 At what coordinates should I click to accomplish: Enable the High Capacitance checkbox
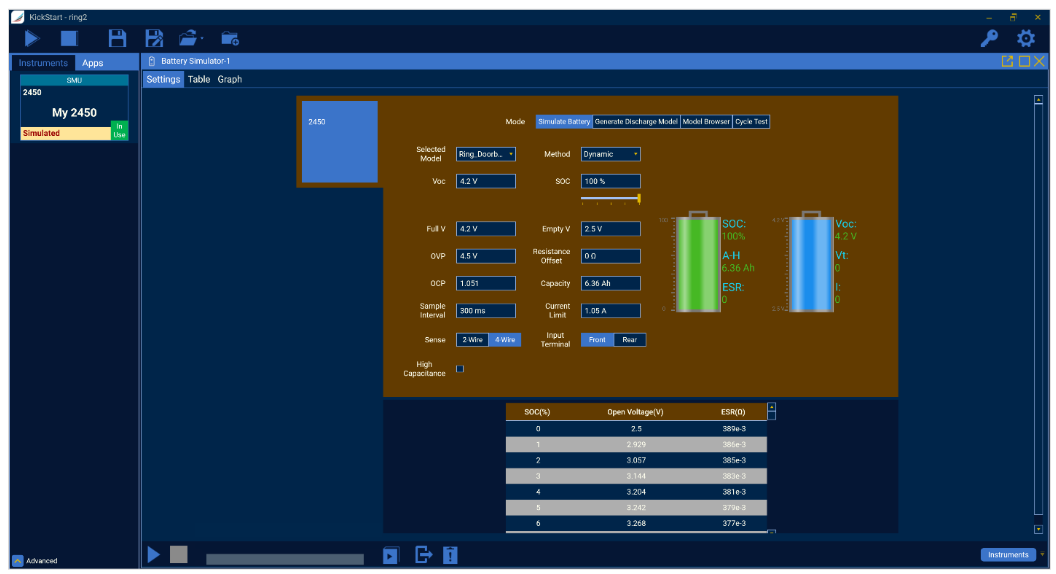[x=460, y=369]
